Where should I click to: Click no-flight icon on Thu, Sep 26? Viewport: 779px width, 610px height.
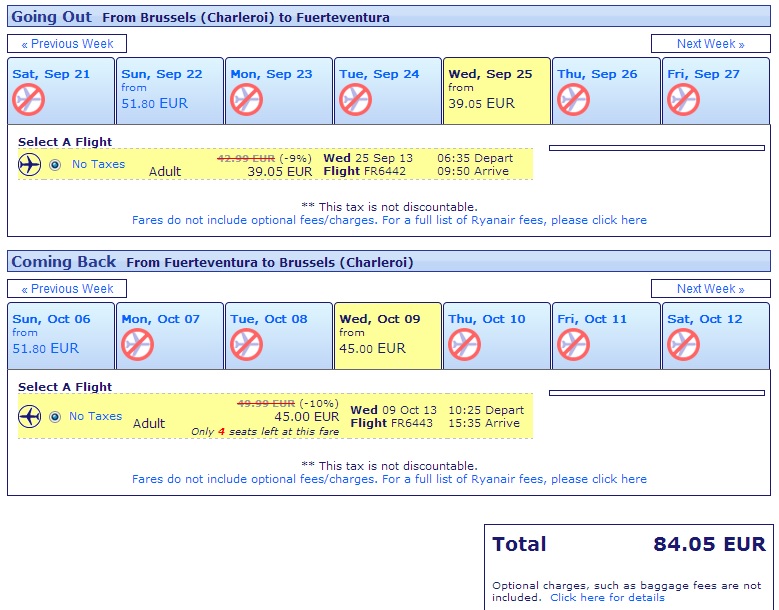click(573, 99)
